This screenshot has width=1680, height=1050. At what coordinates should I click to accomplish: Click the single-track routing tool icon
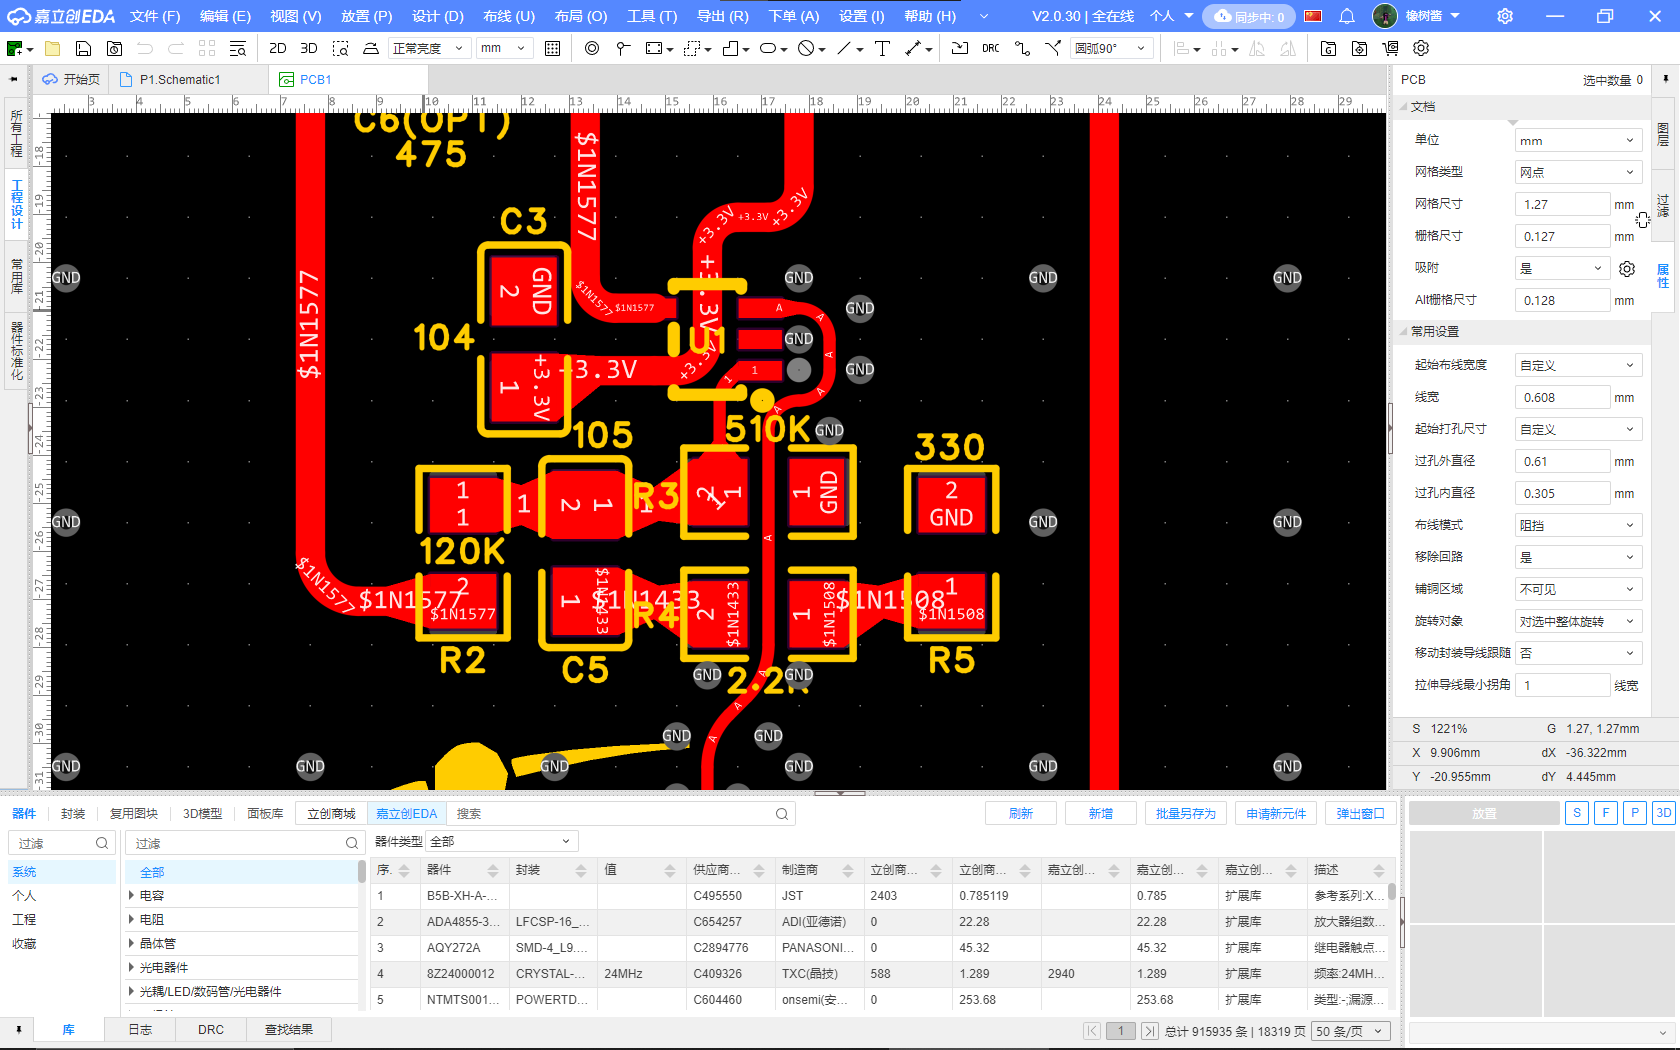tap(1022, 48)
